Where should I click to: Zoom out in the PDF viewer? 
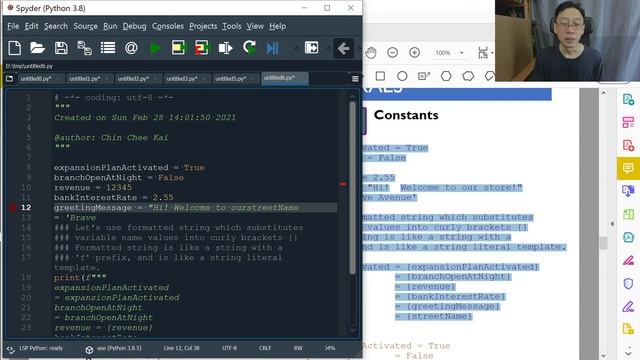(392, 53)
